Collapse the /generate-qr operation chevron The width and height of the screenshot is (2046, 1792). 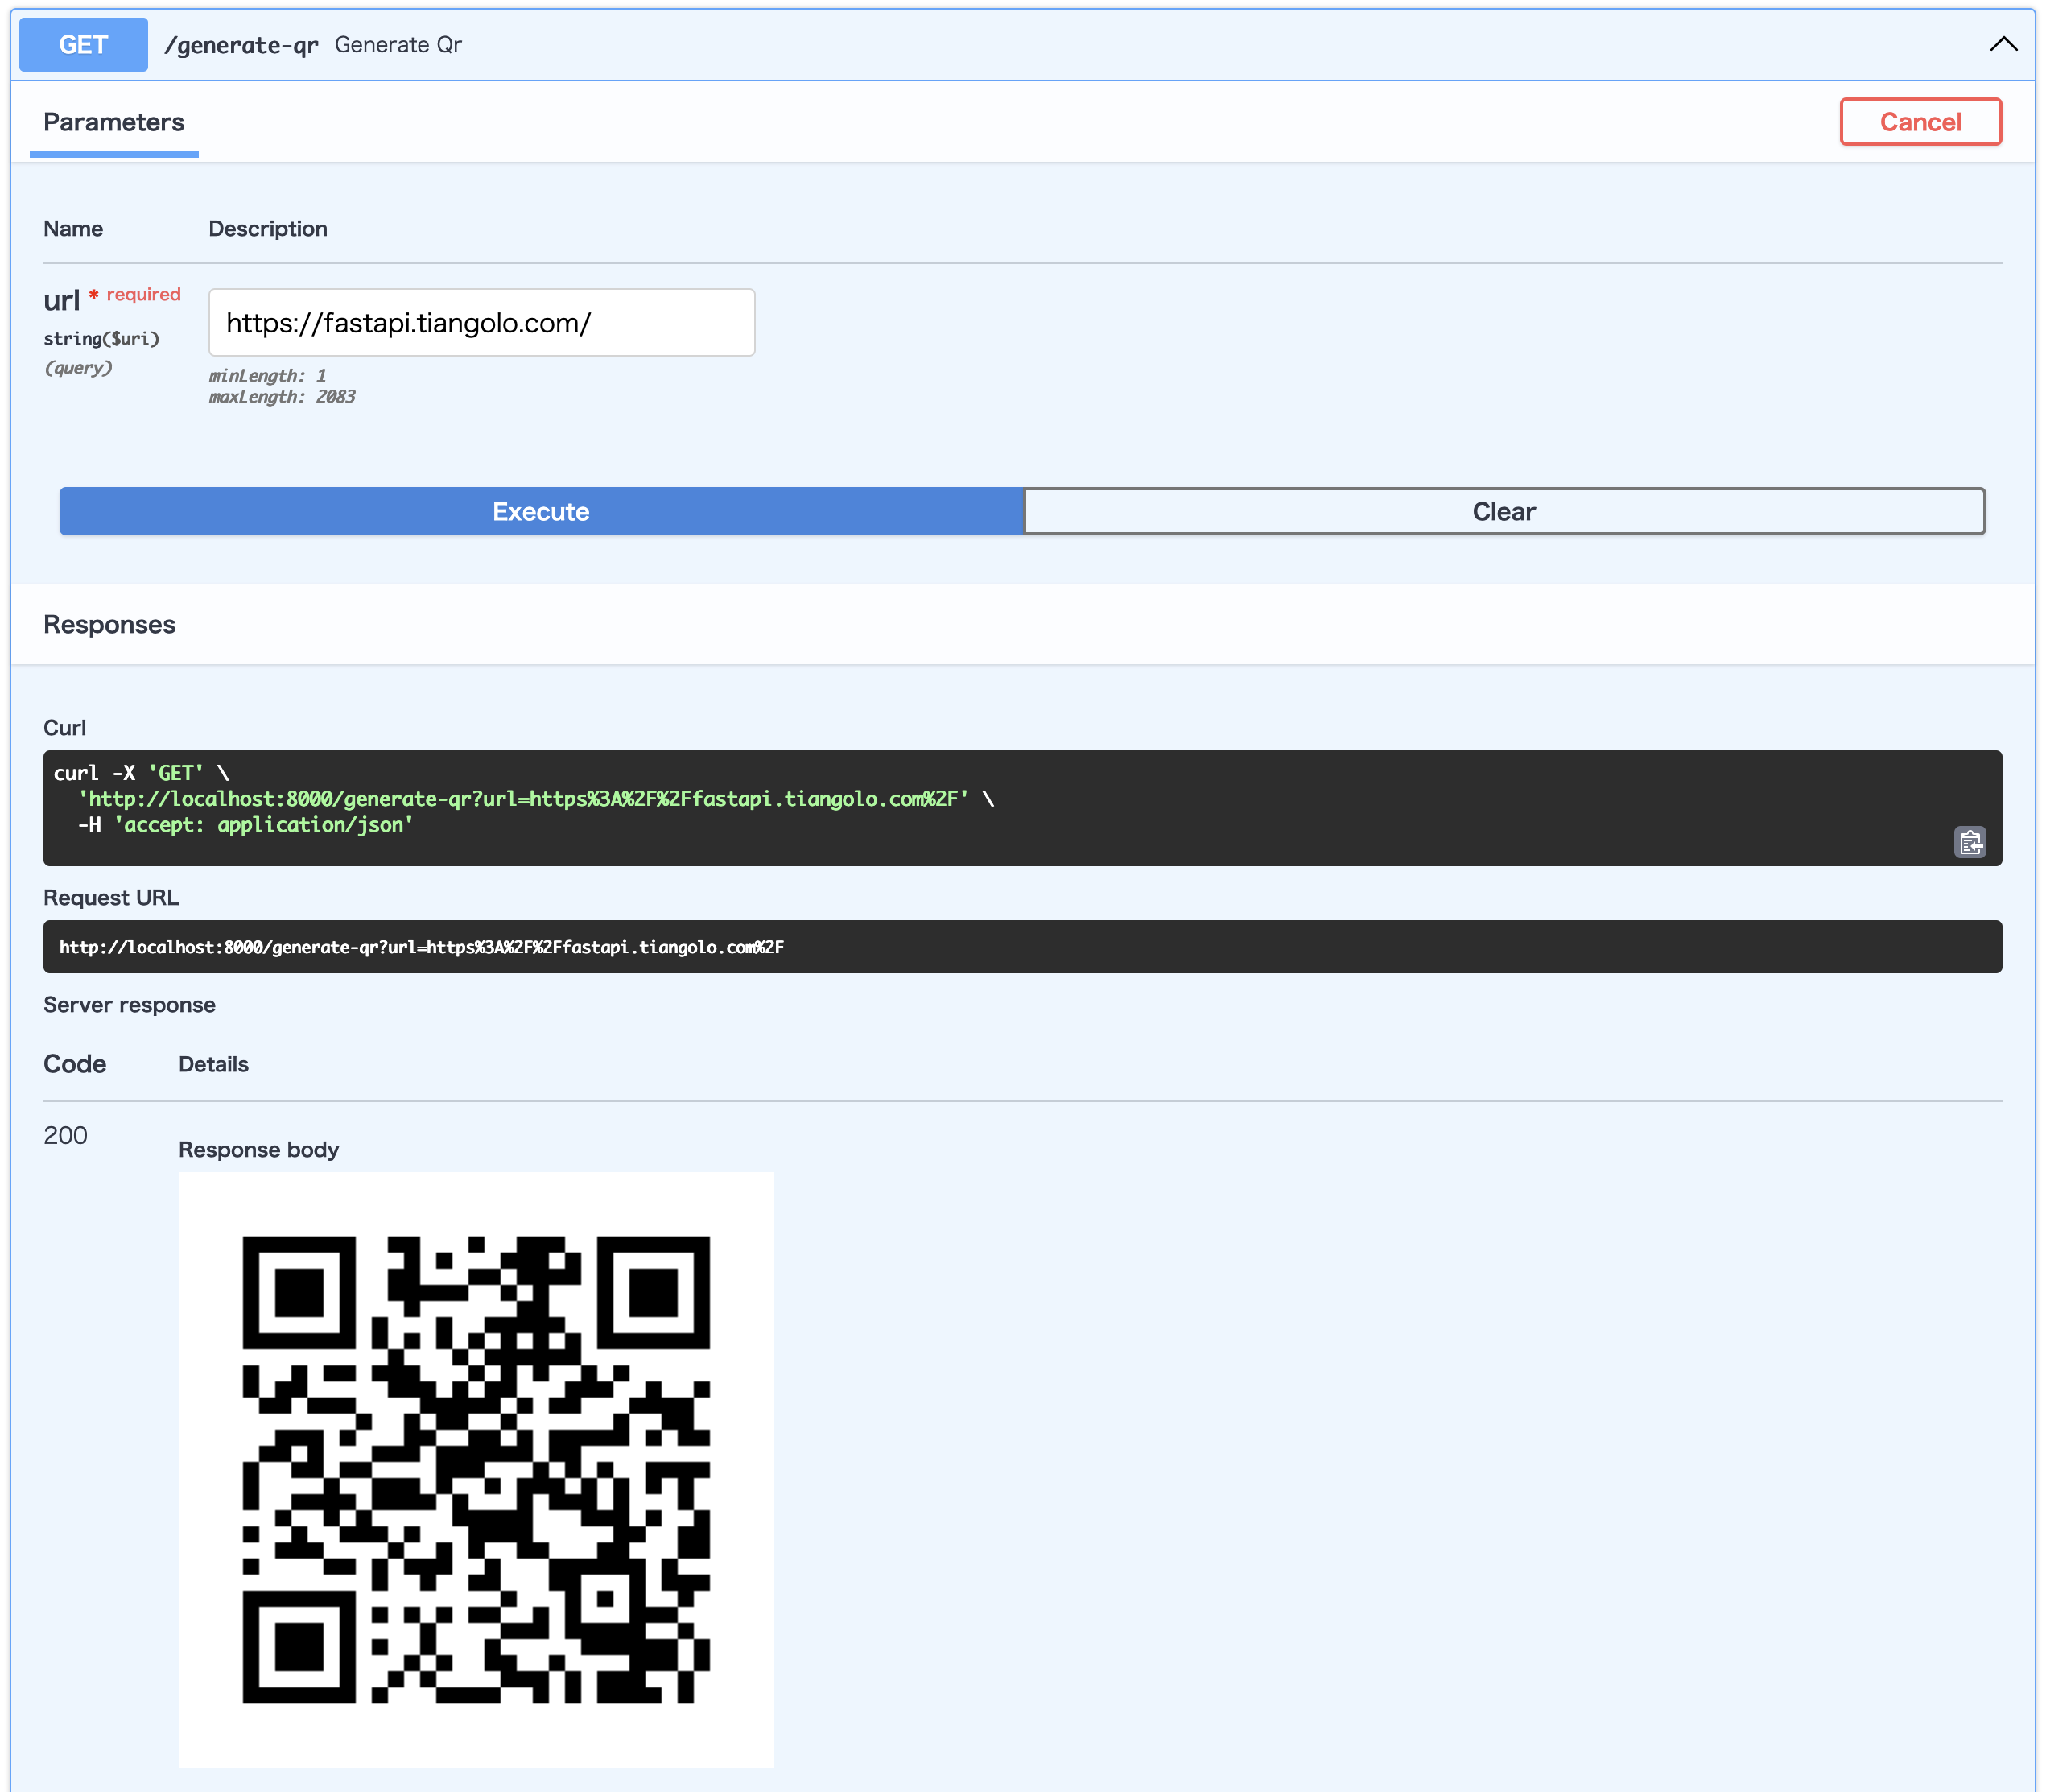click(2003, 44)
